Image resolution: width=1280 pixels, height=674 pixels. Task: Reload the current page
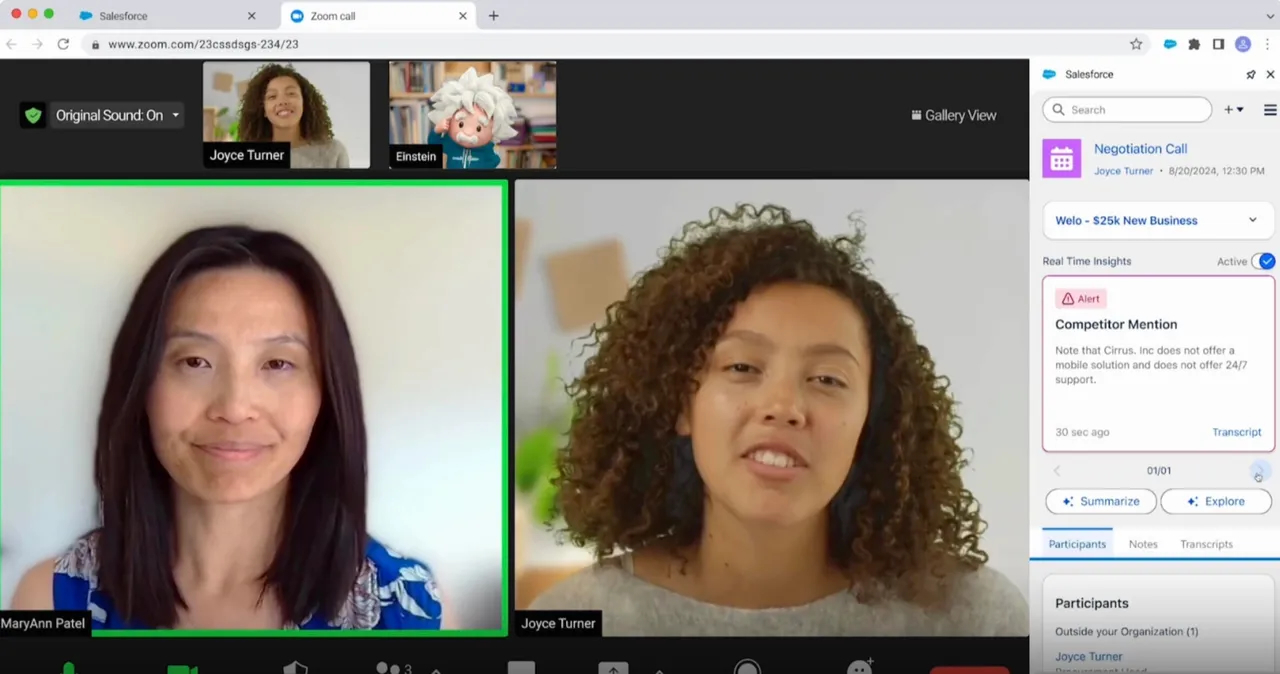pyautogui.click(x=63, y=44)
